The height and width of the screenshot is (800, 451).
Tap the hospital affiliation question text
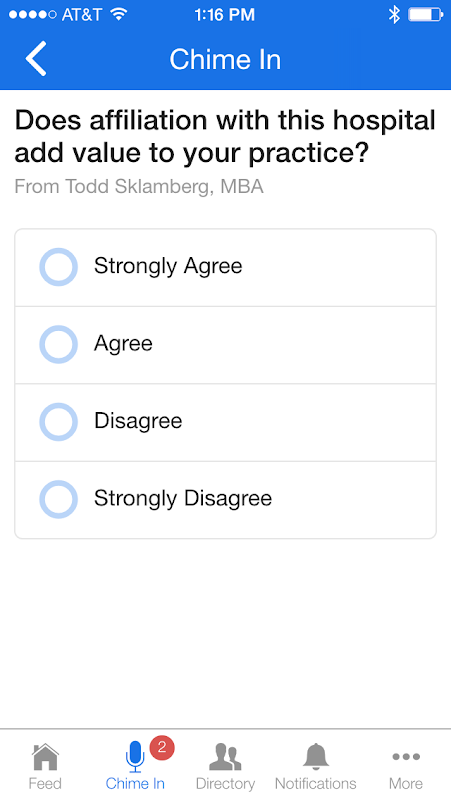click(225, 137)
